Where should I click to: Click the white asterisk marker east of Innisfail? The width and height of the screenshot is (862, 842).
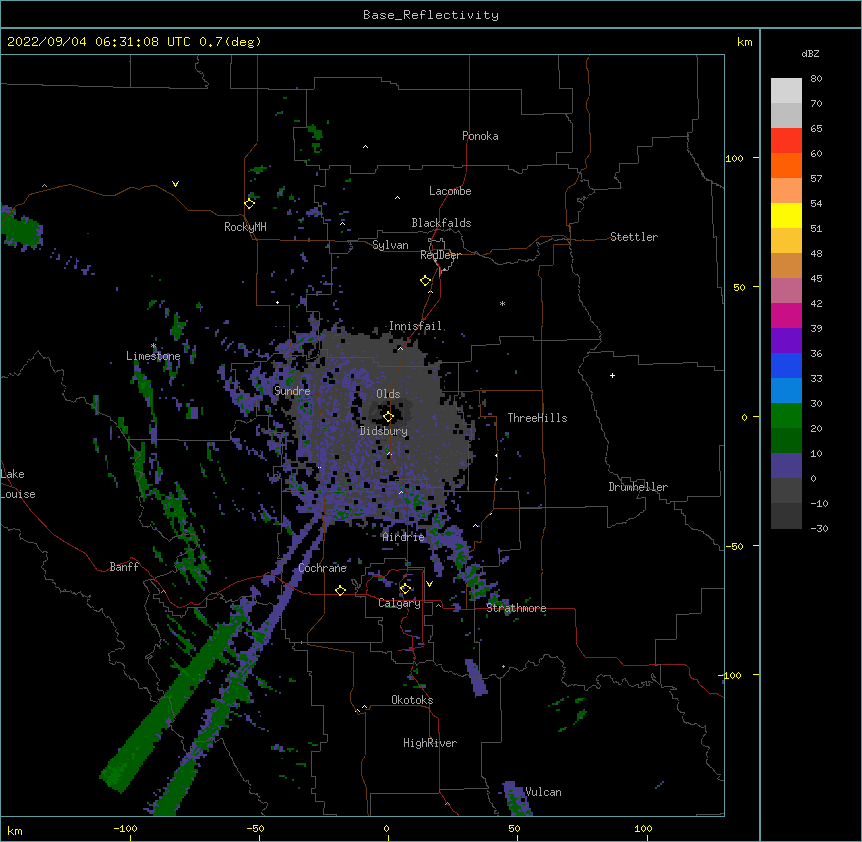pyautogui.click(x=502, y=303)
